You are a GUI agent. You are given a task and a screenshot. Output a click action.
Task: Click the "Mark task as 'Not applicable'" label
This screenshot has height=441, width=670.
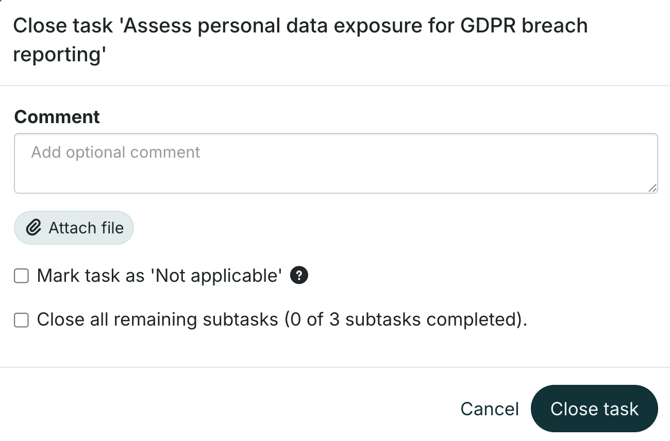pyautogui.click(x=159, y=275)
